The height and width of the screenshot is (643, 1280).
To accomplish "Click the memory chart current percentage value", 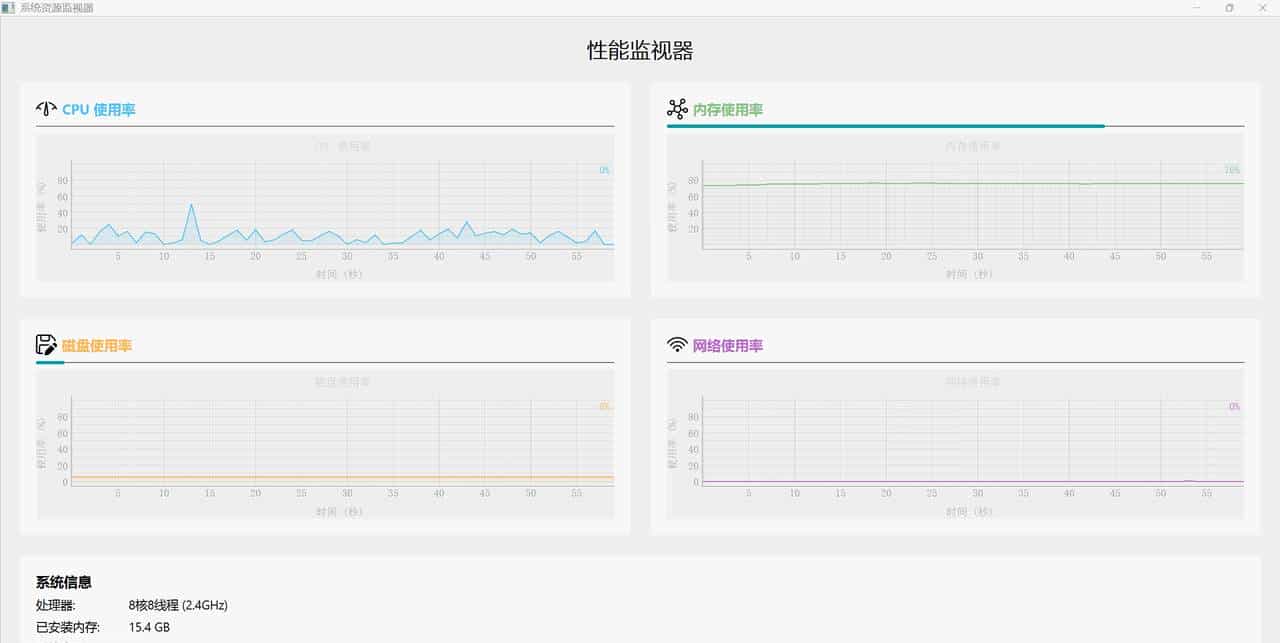I will pos(1232,170).
